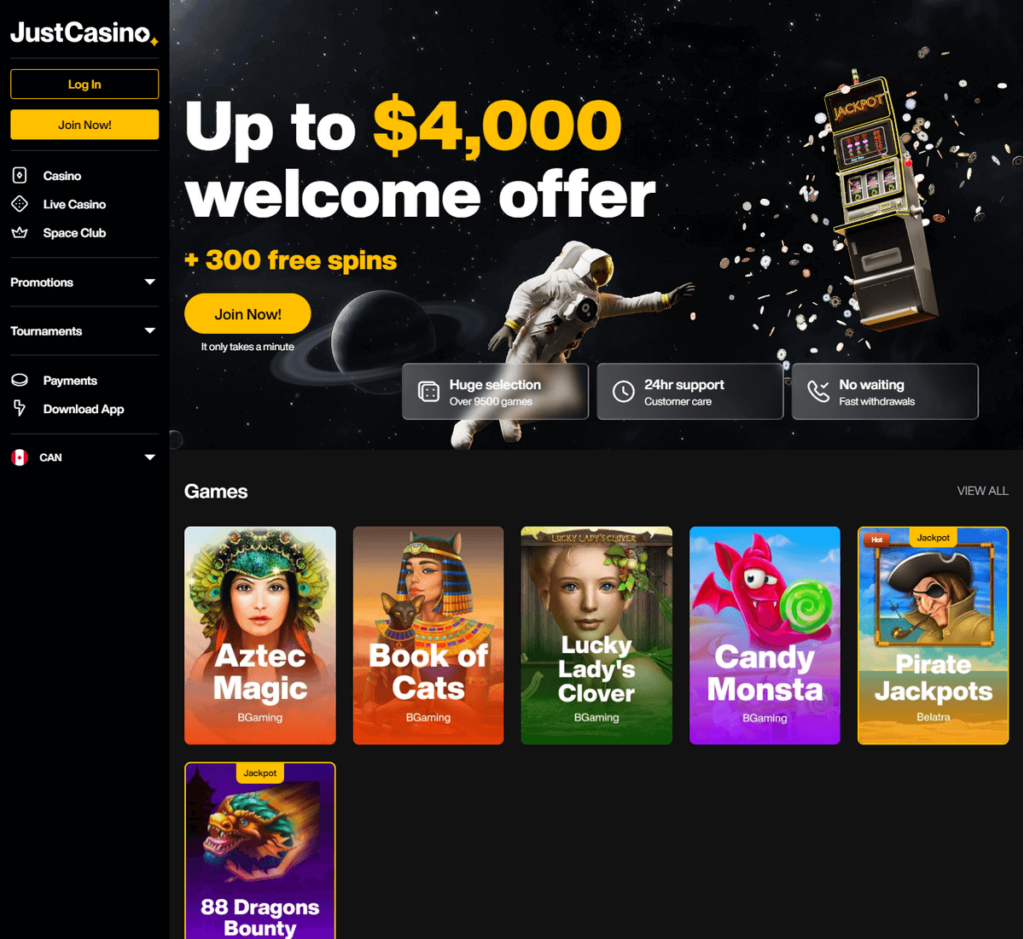Viewport: 1024px width, 939px height.
Task: Click the sidebar Join Now! button
Action: tap(84, 125)
